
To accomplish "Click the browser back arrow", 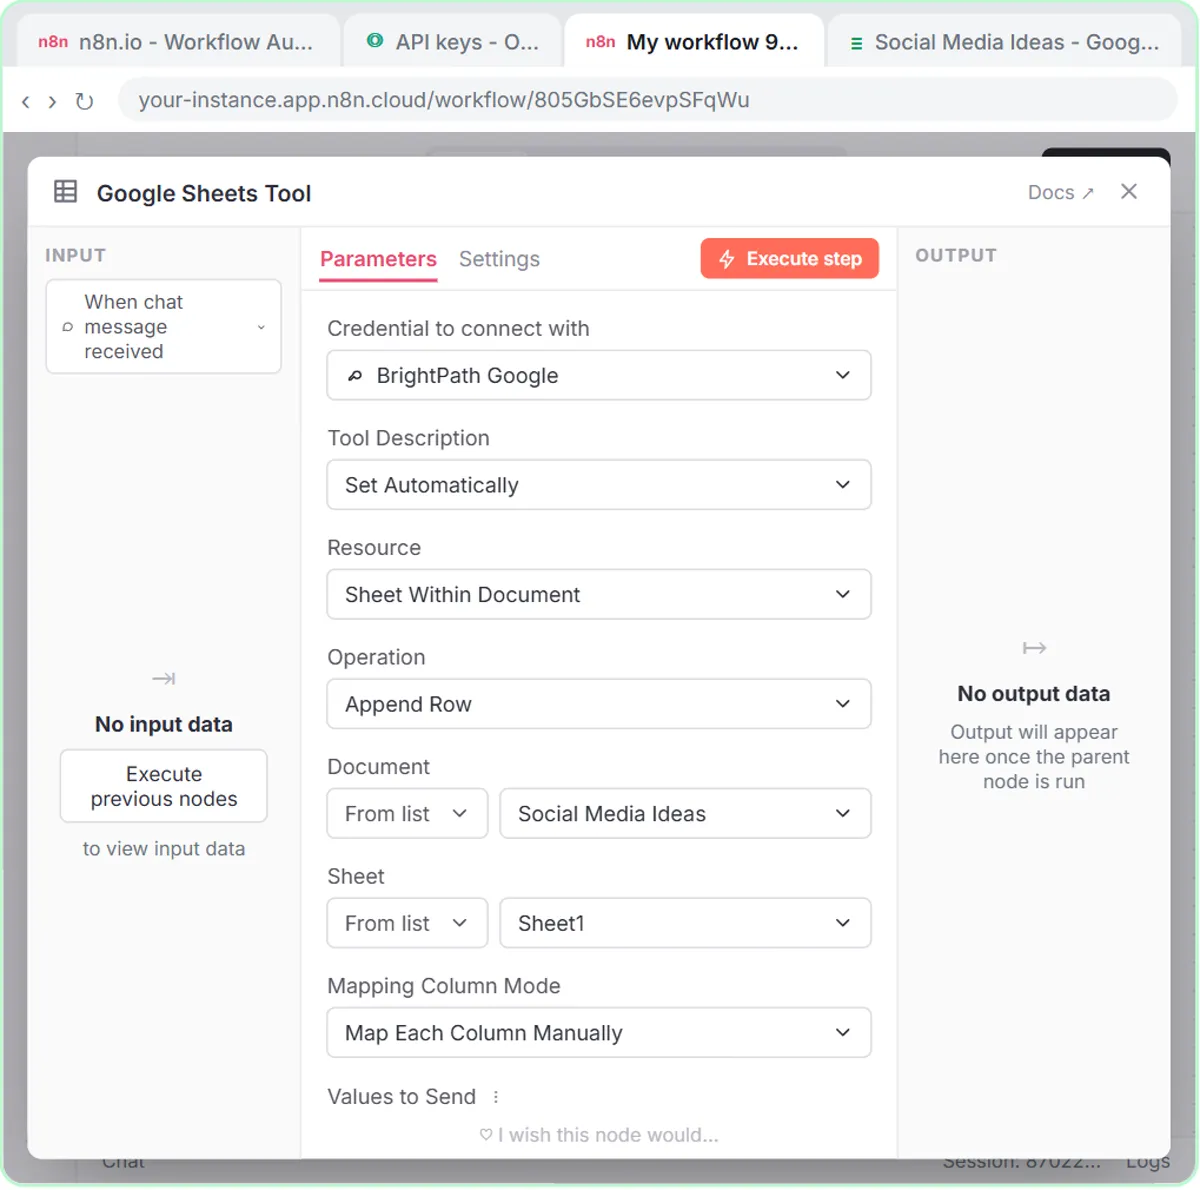I will point(26,101).
